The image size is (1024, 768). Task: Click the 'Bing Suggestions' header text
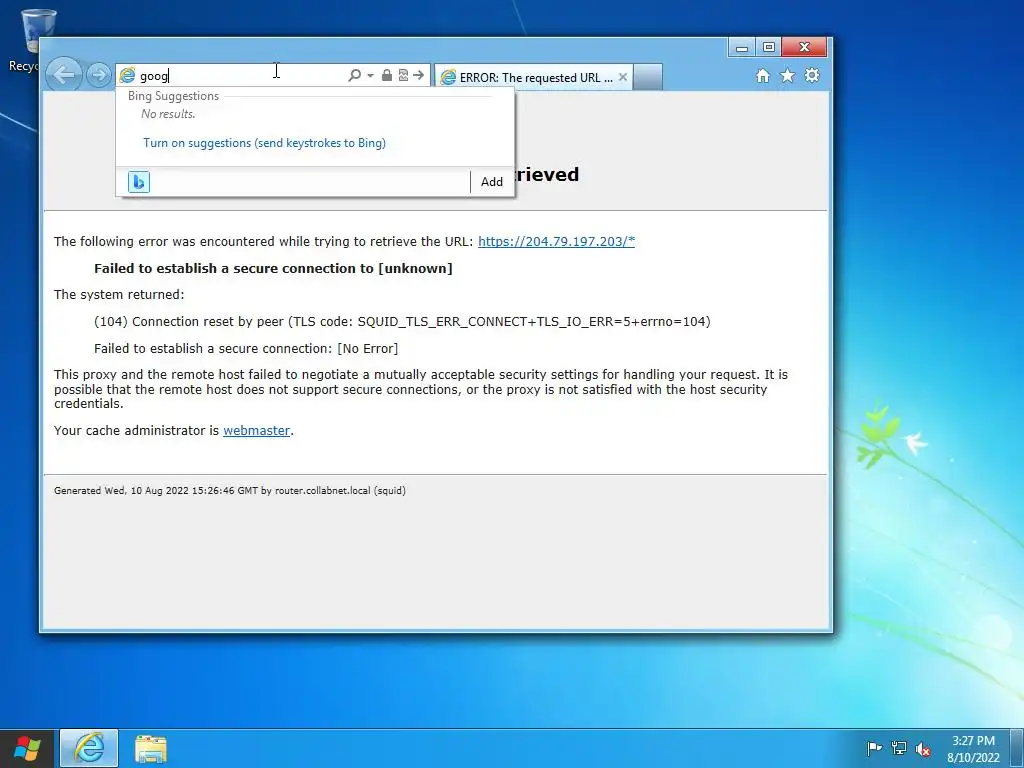point(174,96)
